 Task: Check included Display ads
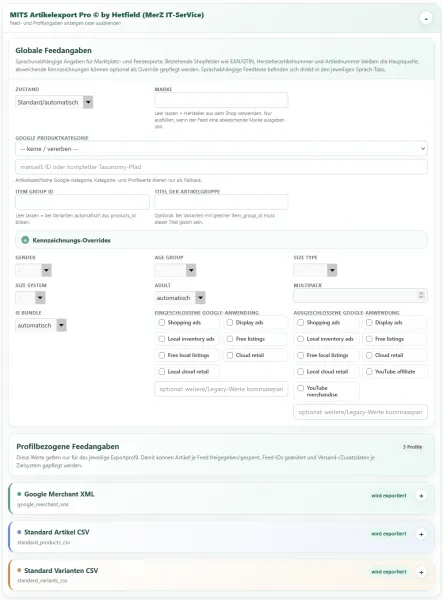[230, 323]
